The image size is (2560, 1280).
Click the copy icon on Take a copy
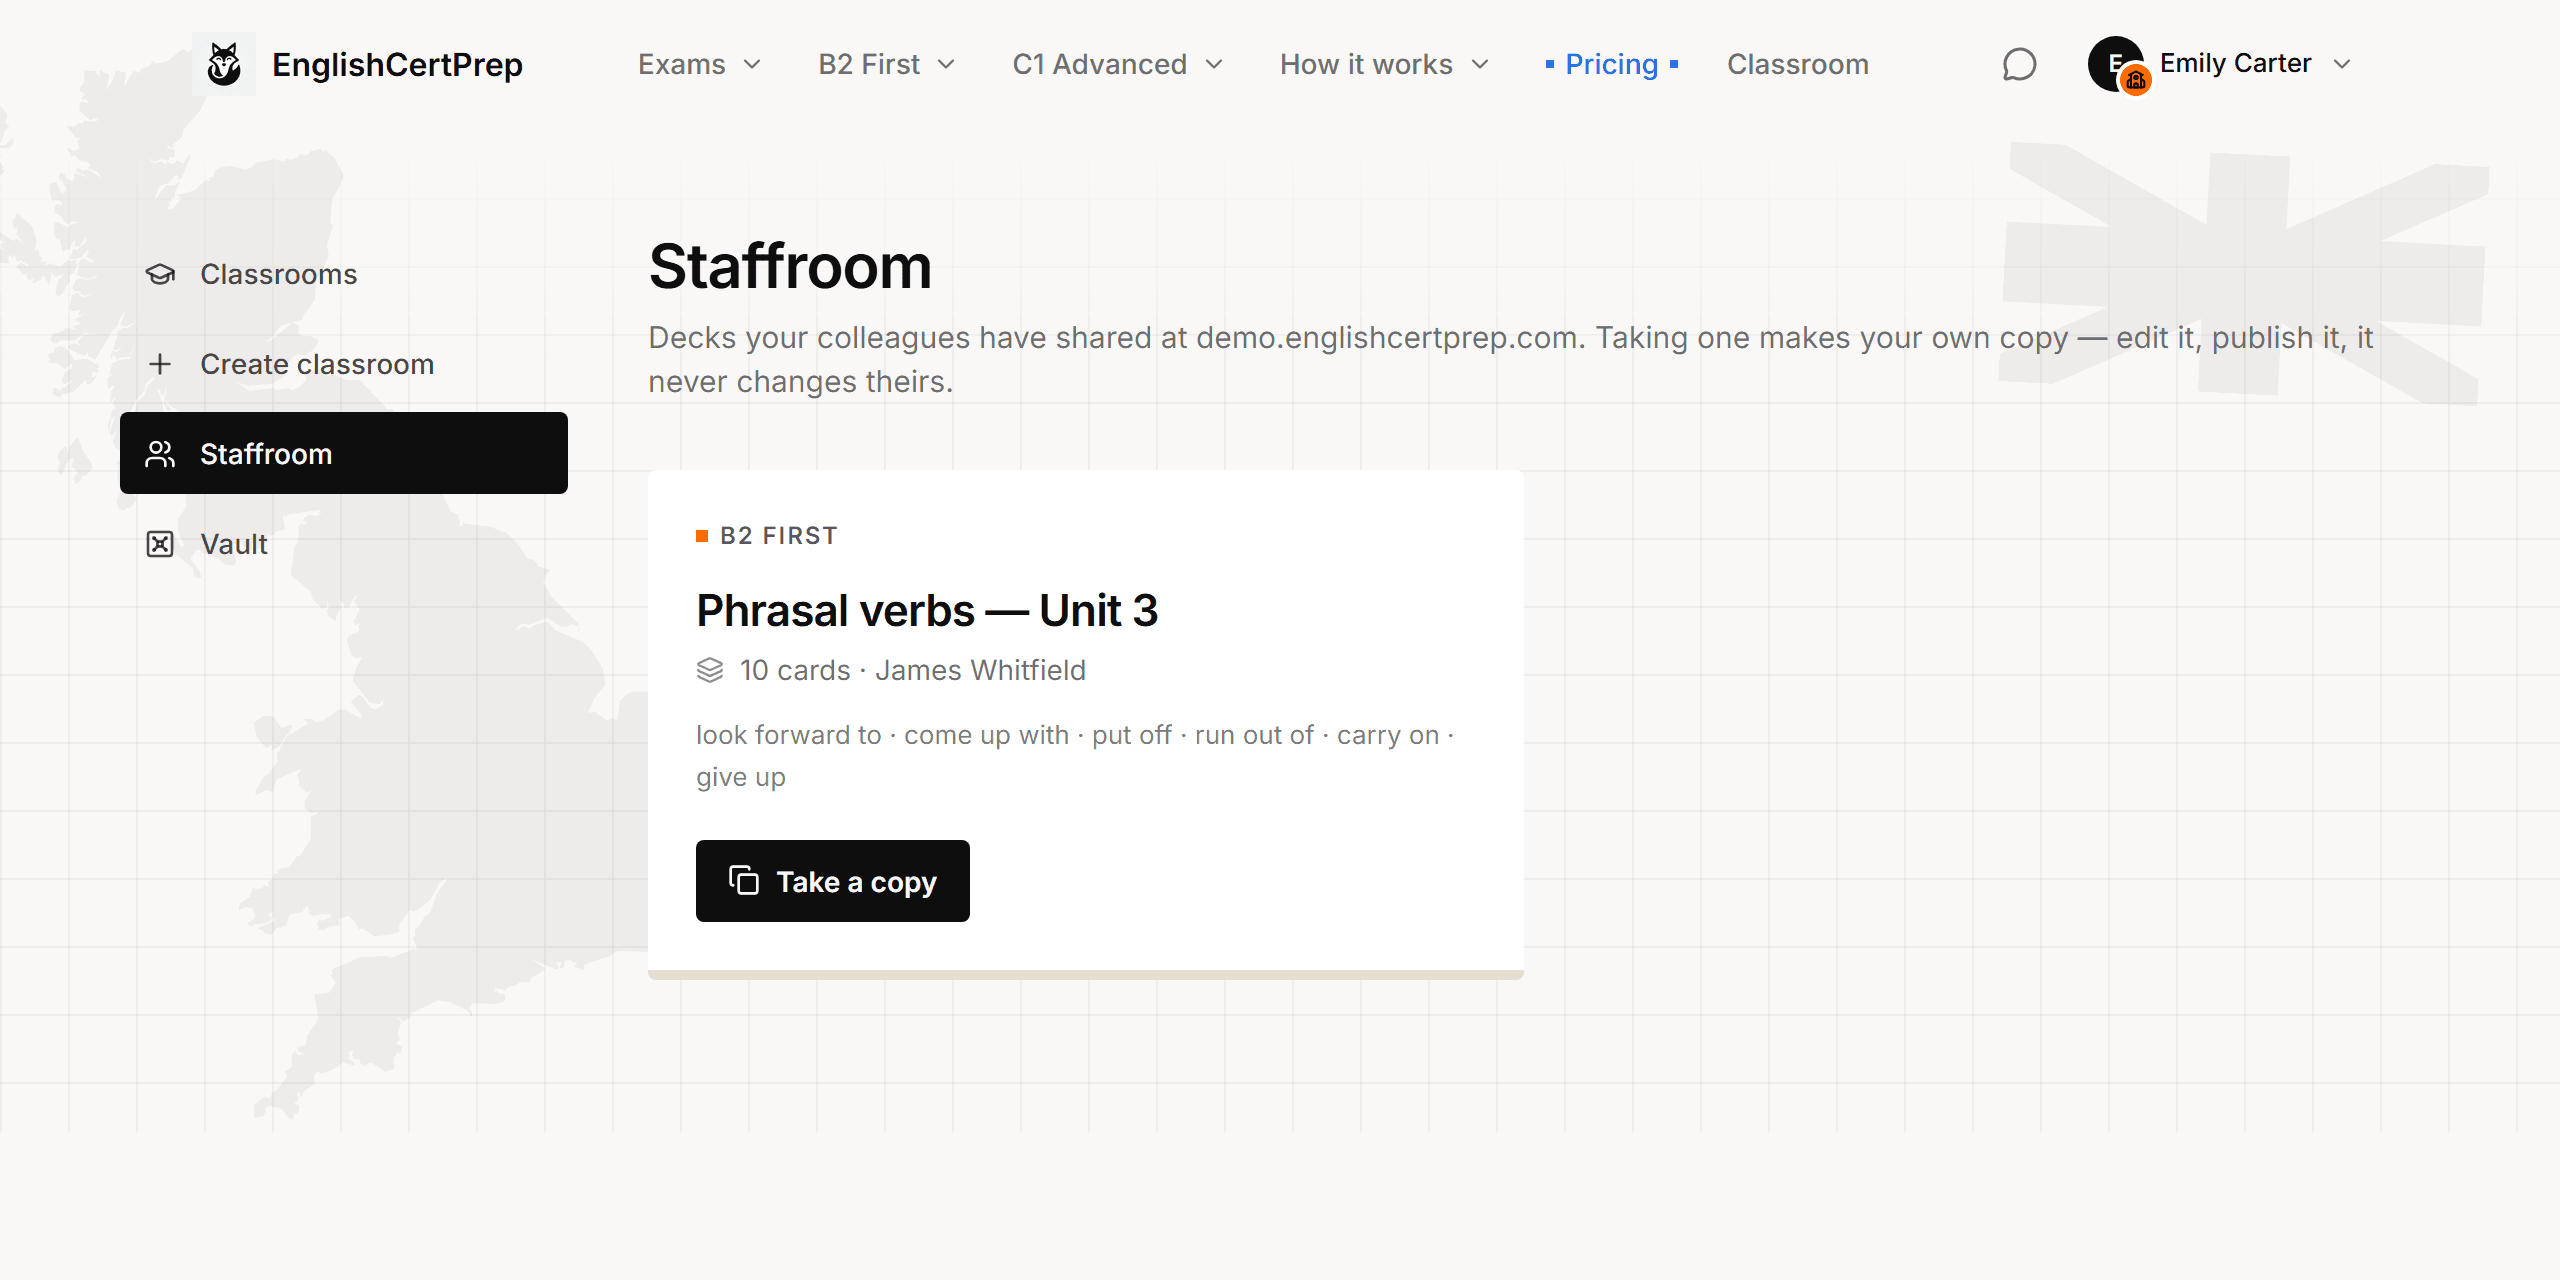(744, 881)
